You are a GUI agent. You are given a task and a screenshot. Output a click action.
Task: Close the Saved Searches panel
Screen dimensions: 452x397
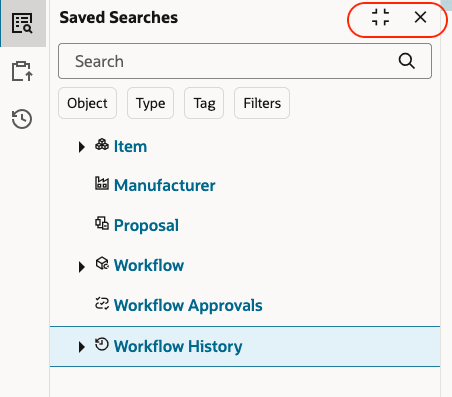pos(420,17)
